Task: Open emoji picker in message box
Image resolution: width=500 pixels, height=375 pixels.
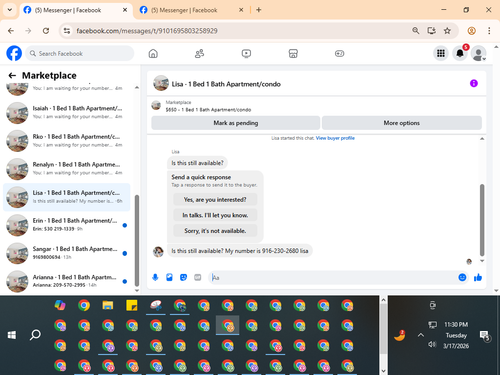Action: [462, 277]
